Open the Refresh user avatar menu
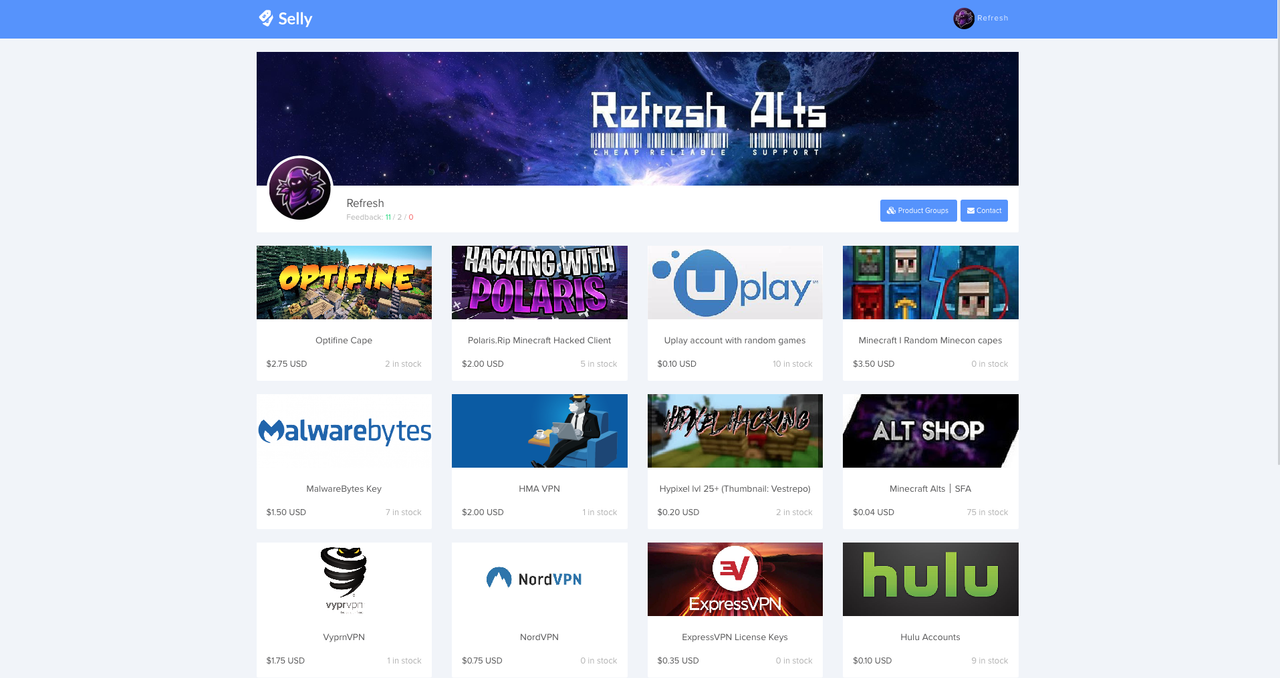 click(964, 18)
